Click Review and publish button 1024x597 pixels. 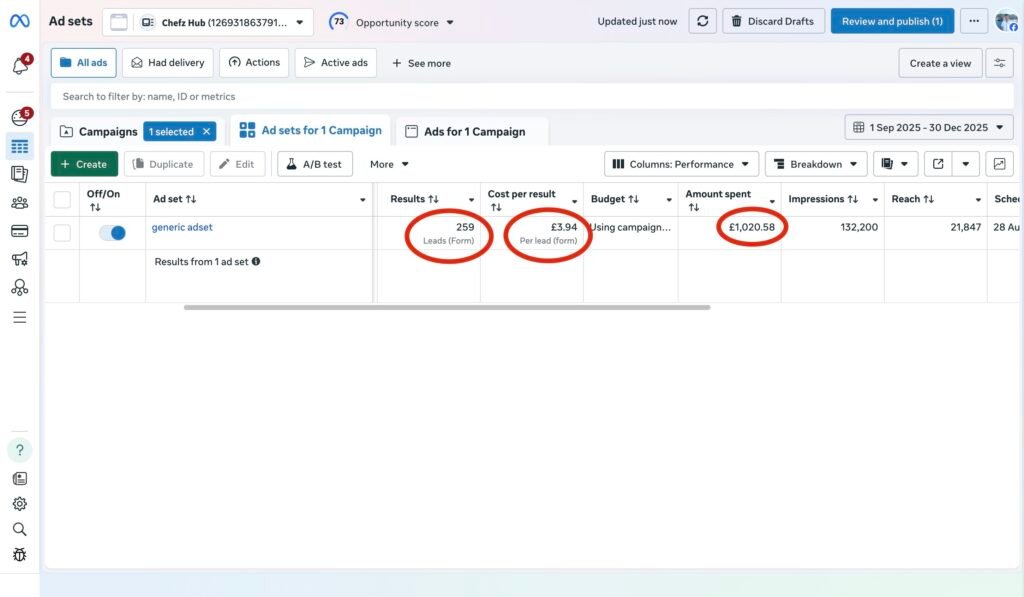tap(892, 21)
